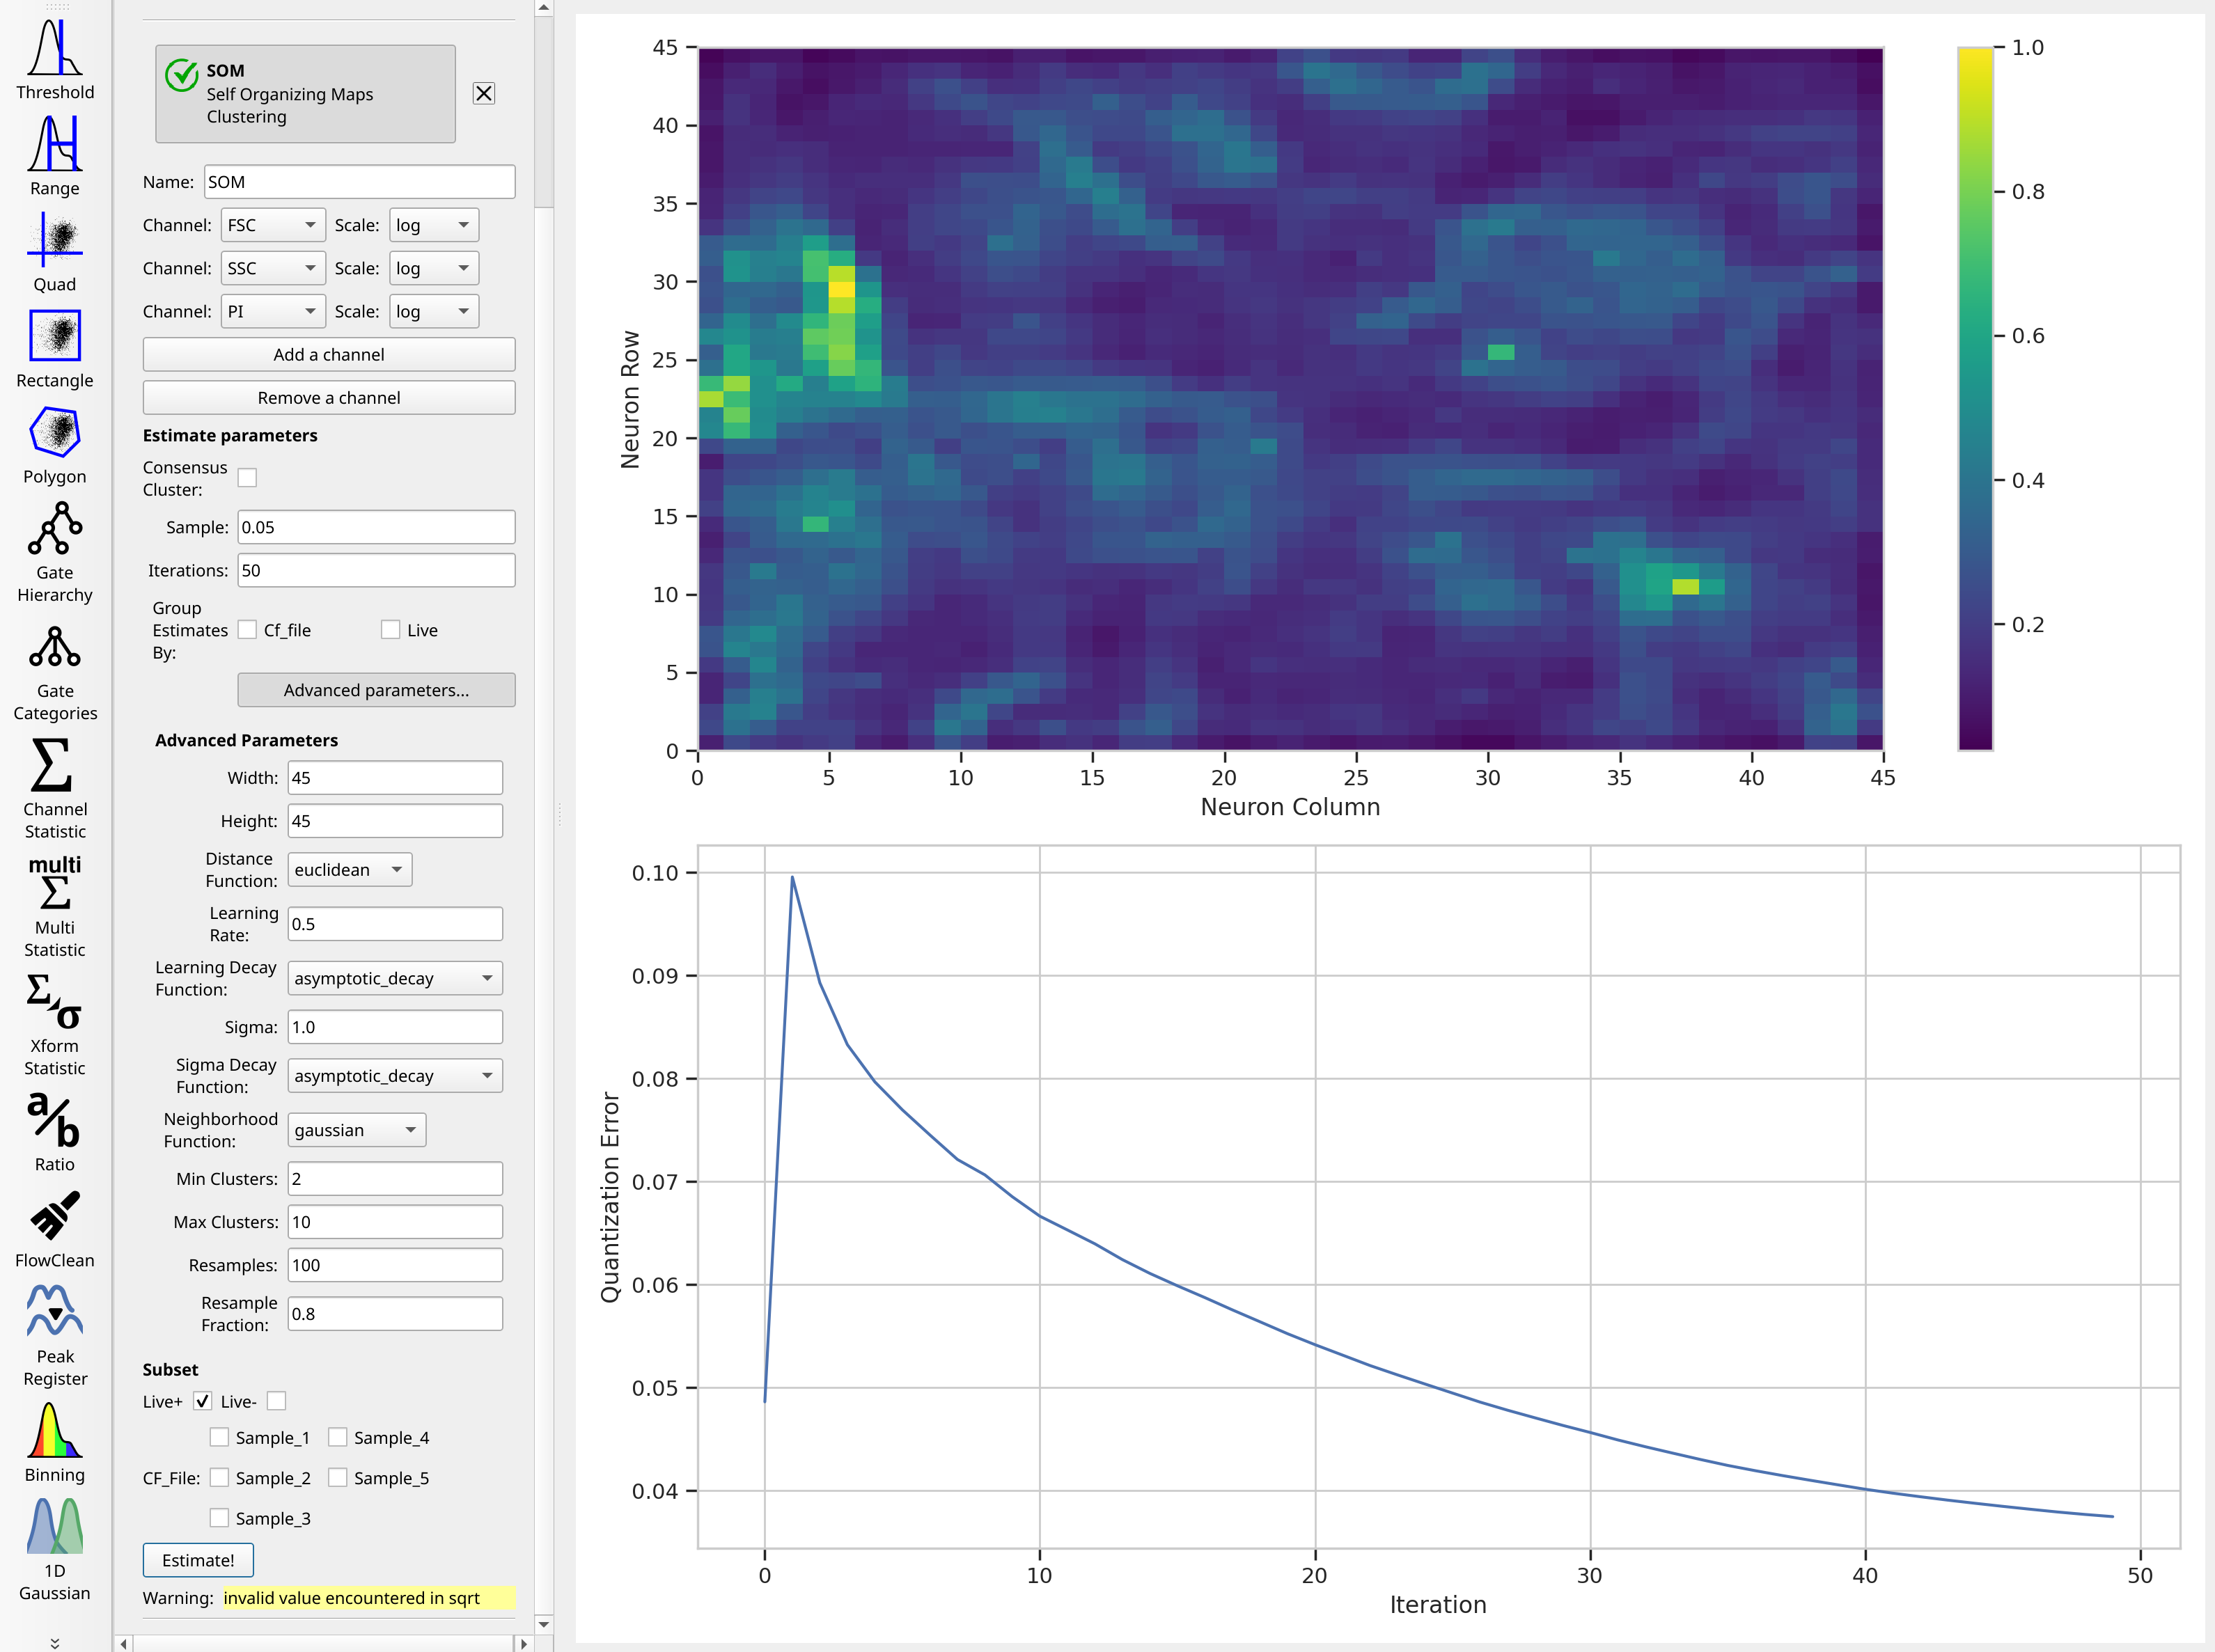This screenshot has height=1652, width=2215.
Task: Open the Neighborhood Function gaussian dropdown
Action: [x=356, y=1130]
